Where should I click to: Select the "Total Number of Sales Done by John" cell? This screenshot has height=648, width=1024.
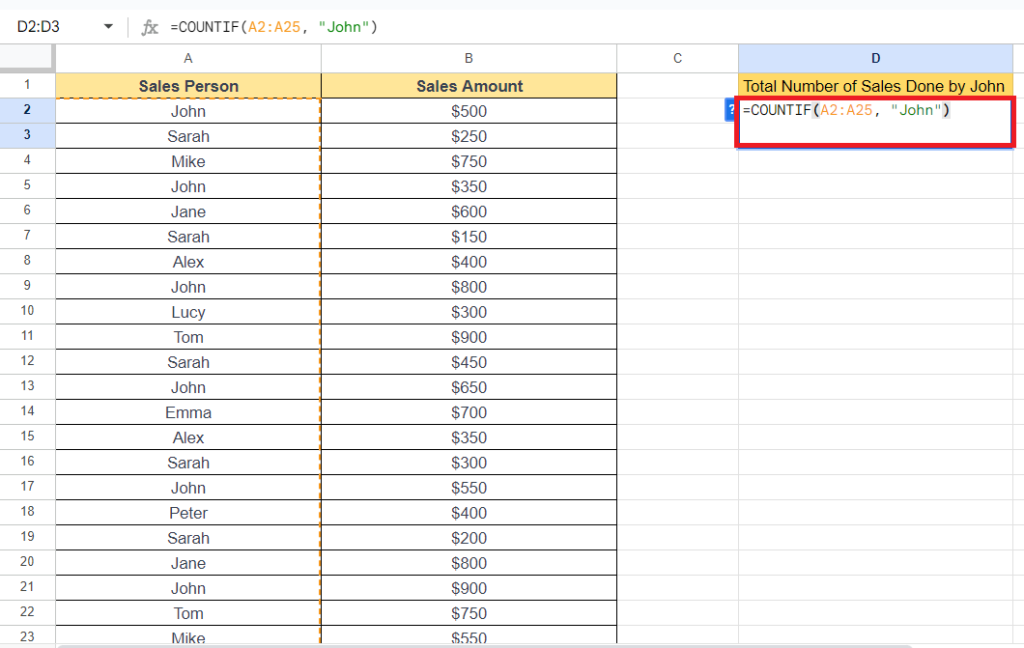pyautogui.click(x=875, y=86)
